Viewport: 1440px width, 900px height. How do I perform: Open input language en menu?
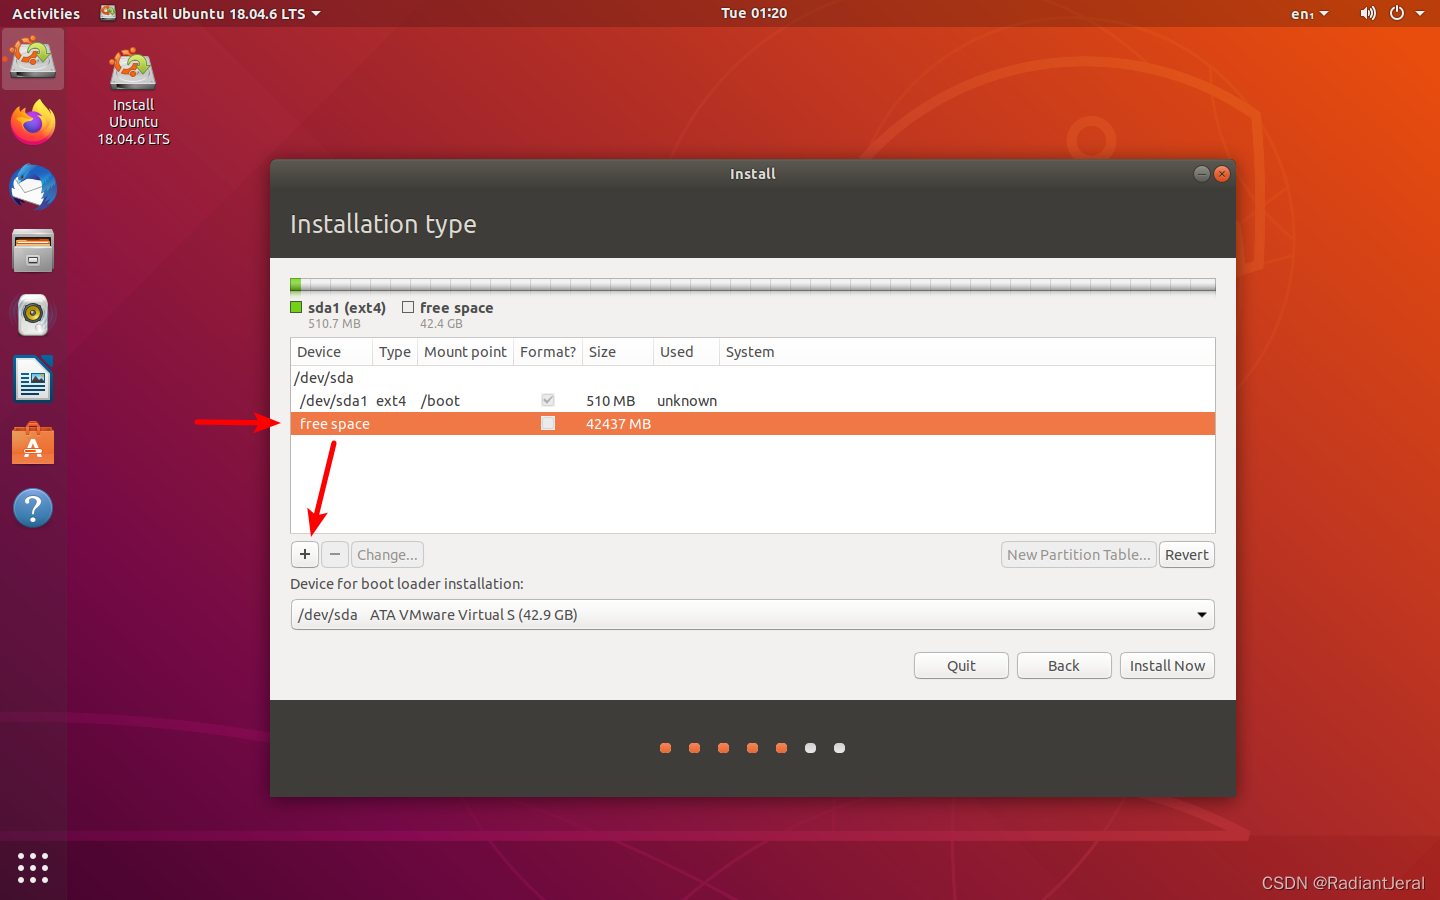(1309, 13)
